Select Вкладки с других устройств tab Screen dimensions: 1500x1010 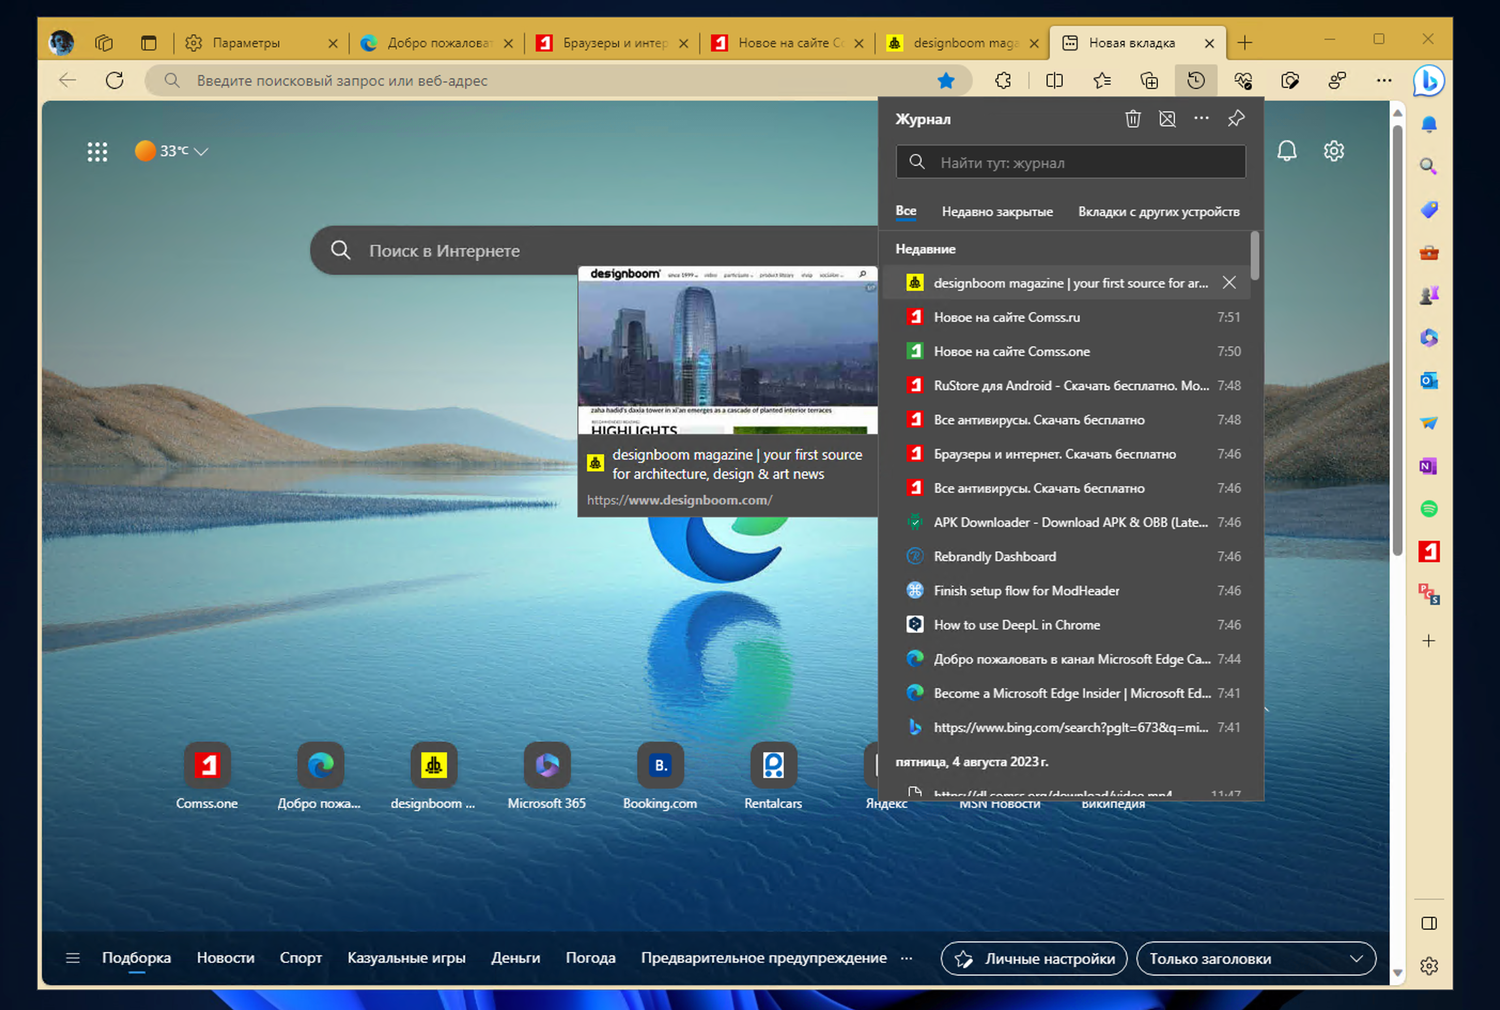pyautogui.click(x=1159, y=212)
